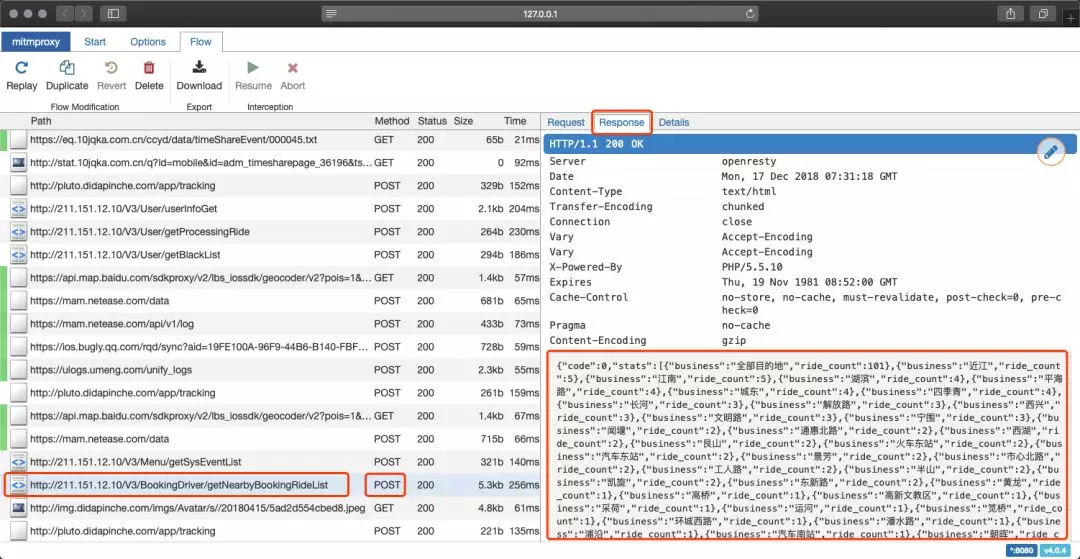Open the Response tab in detail pane
1080x559 pixels.
pyautogui.click(x=621, y=123)
